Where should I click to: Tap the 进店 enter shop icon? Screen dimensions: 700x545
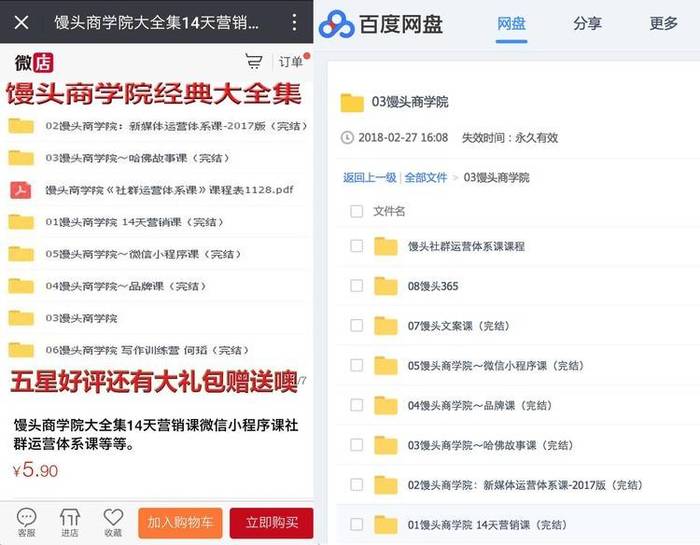70,523
